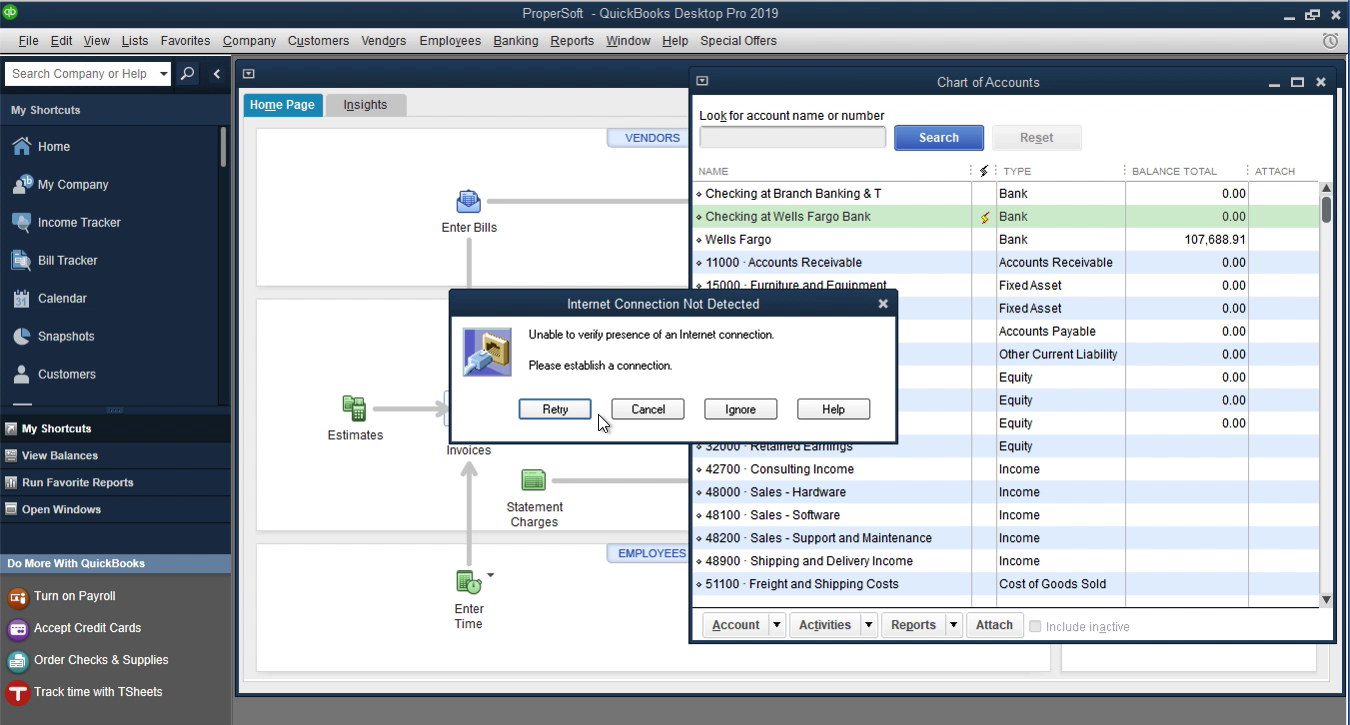The height and width of the screenshot is (725, 1350).
Task: Click Chart of Accounts scroll down arrow
Action: (x=1326, y=600)
